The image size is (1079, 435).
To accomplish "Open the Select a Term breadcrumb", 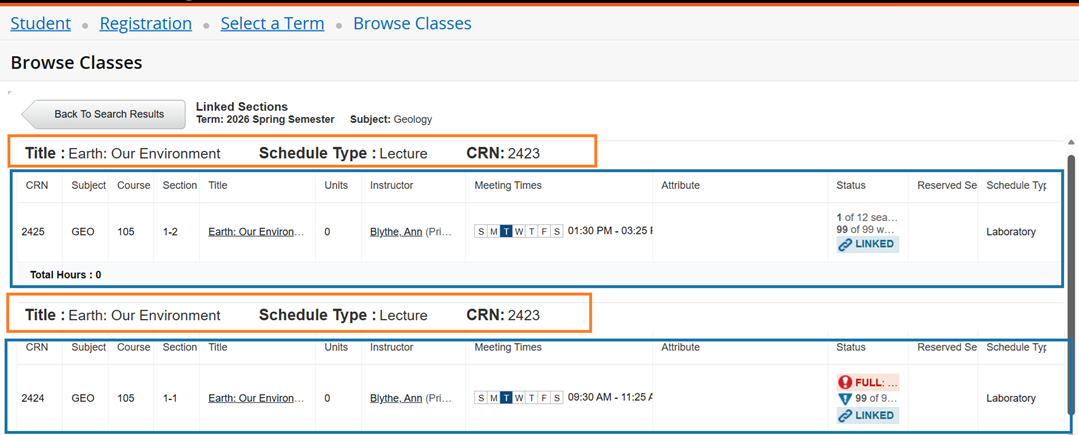I will [273, 23].
